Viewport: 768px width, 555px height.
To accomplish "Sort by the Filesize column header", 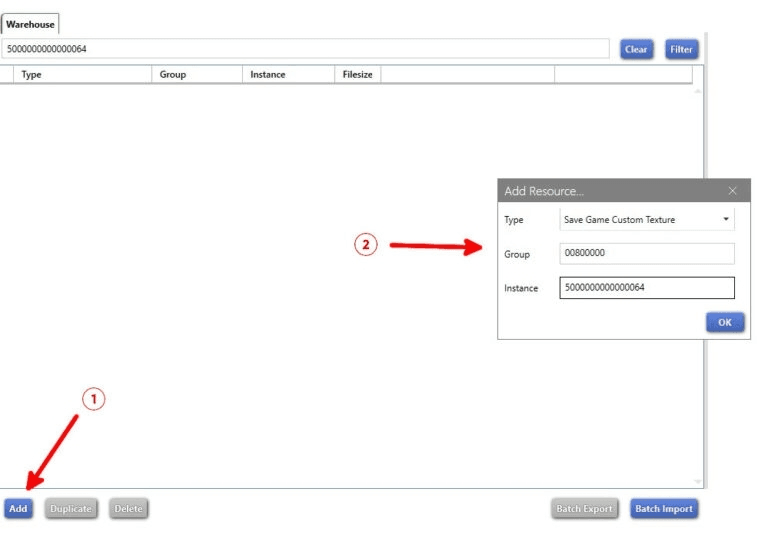I will pyautogui.click(x=357, y=75).
